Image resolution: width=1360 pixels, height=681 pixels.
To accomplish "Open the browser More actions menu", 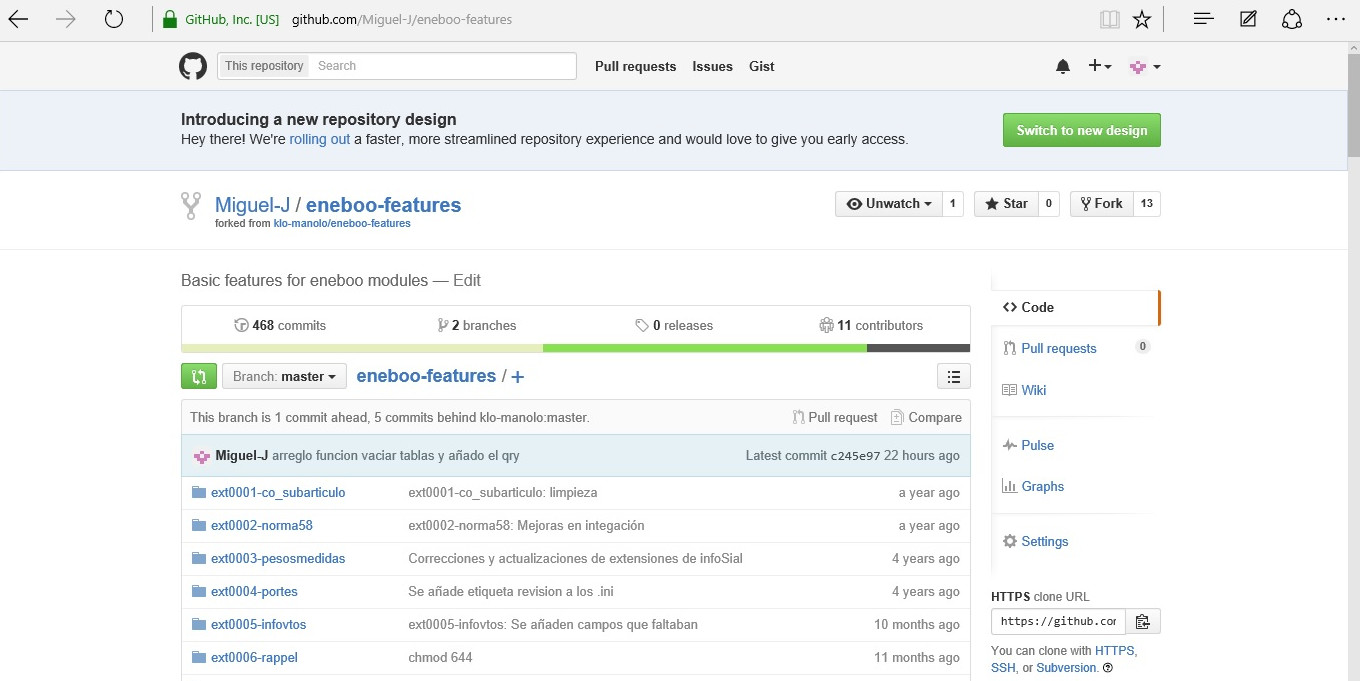I will (x=1336, y=19).
